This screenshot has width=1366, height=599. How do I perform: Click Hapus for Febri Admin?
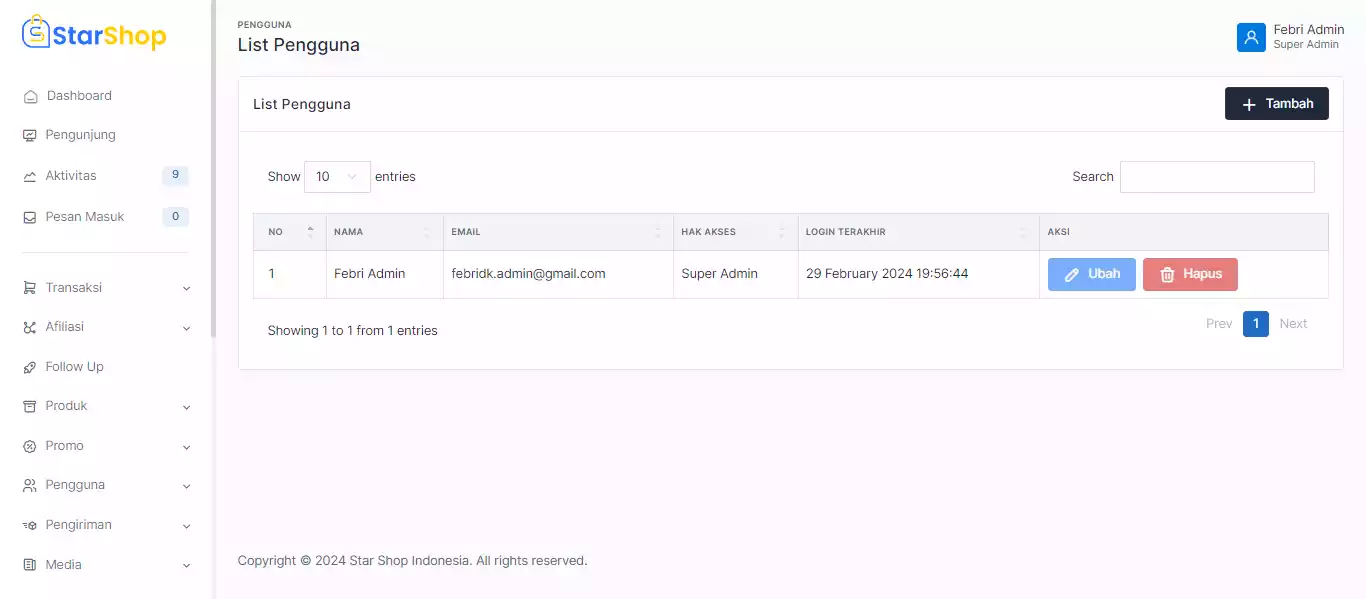click(x=1190, y=275)
